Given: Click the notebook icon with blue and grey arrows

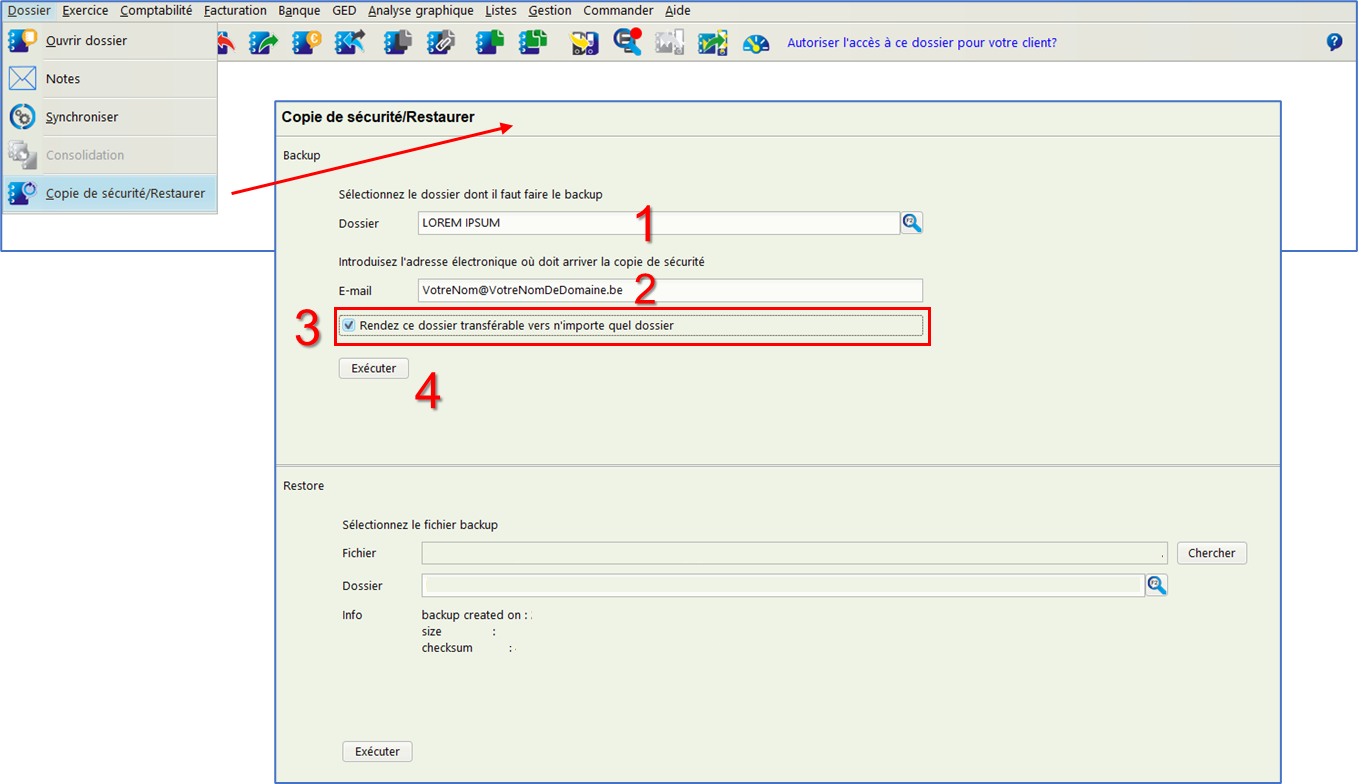Looking at the screenshot, I should [351, 42].
